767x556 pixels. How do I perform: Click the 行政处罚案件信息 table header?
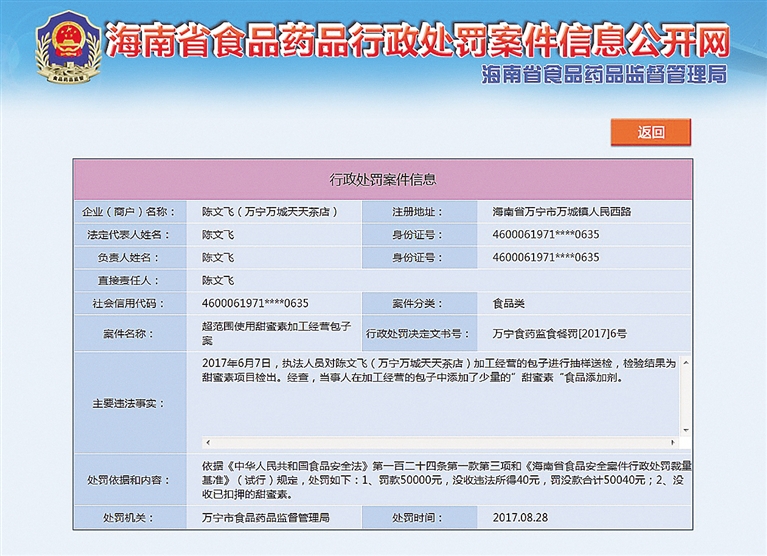point(383,180)
